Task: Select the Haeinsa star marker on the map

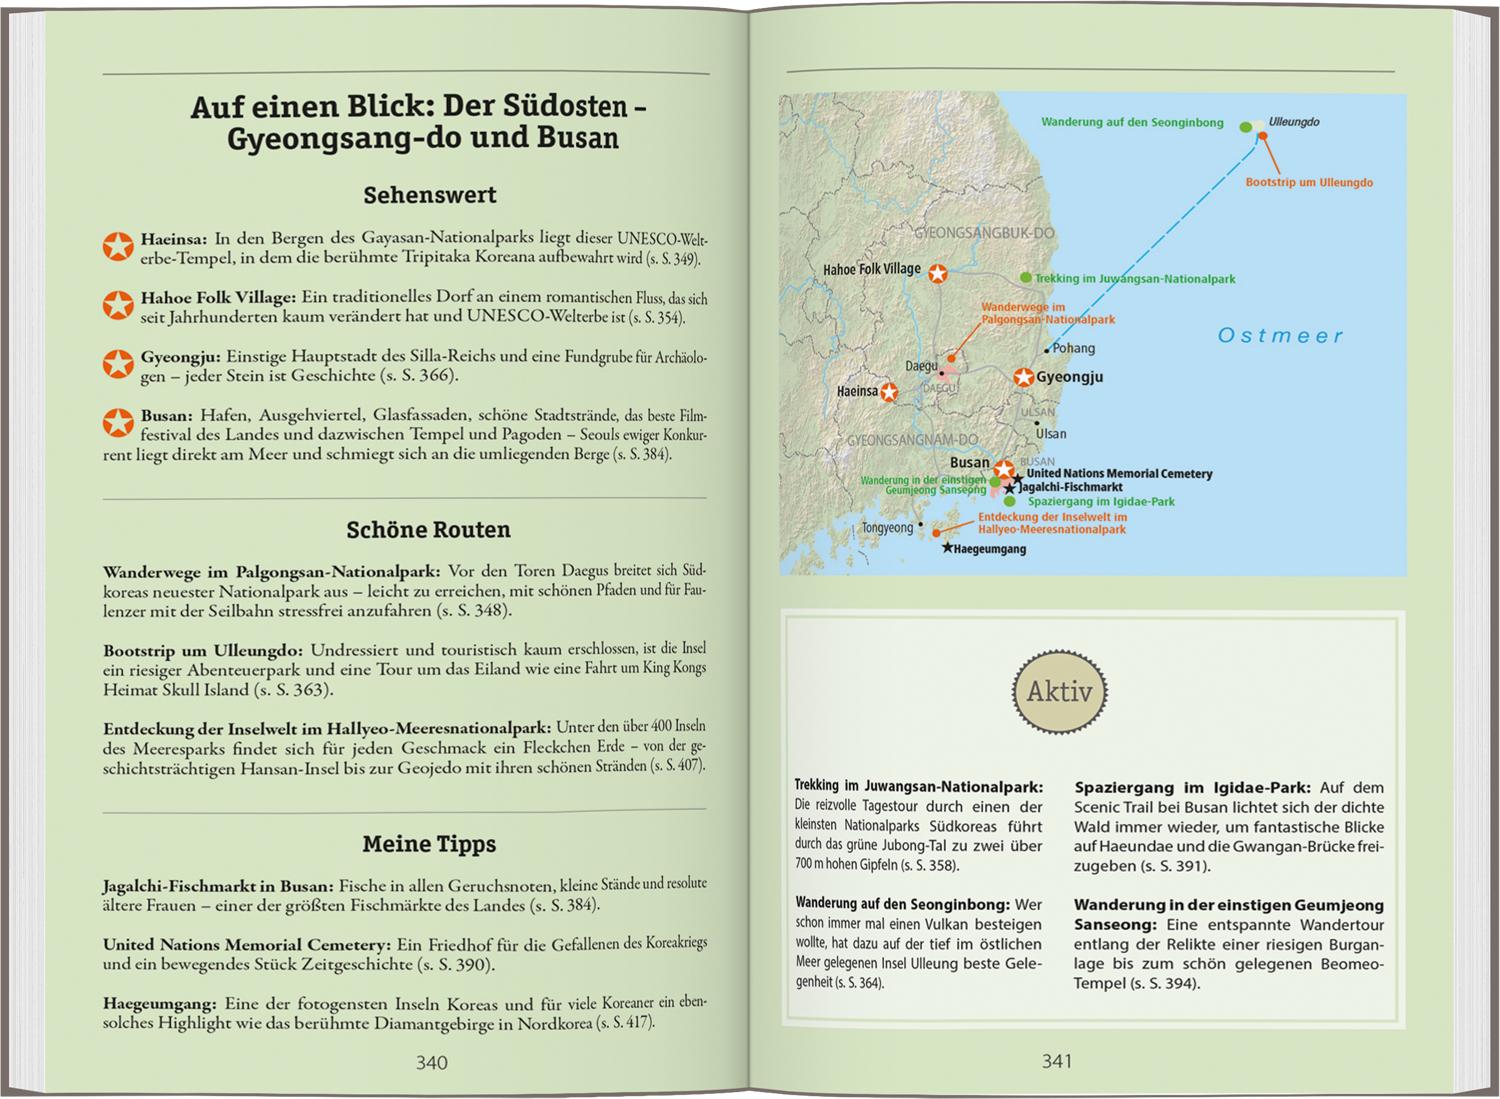Action: point(888,392)
